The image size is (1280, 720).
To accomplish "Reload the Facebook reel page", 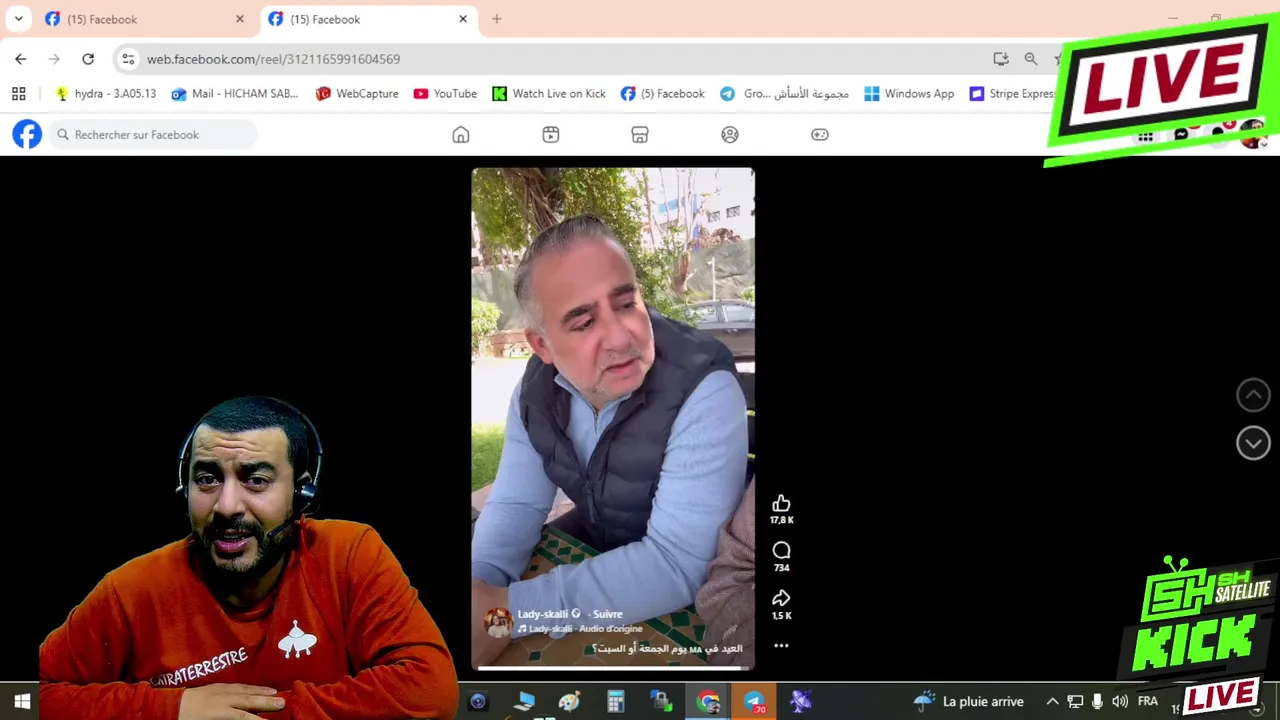I will pos(88,59).
